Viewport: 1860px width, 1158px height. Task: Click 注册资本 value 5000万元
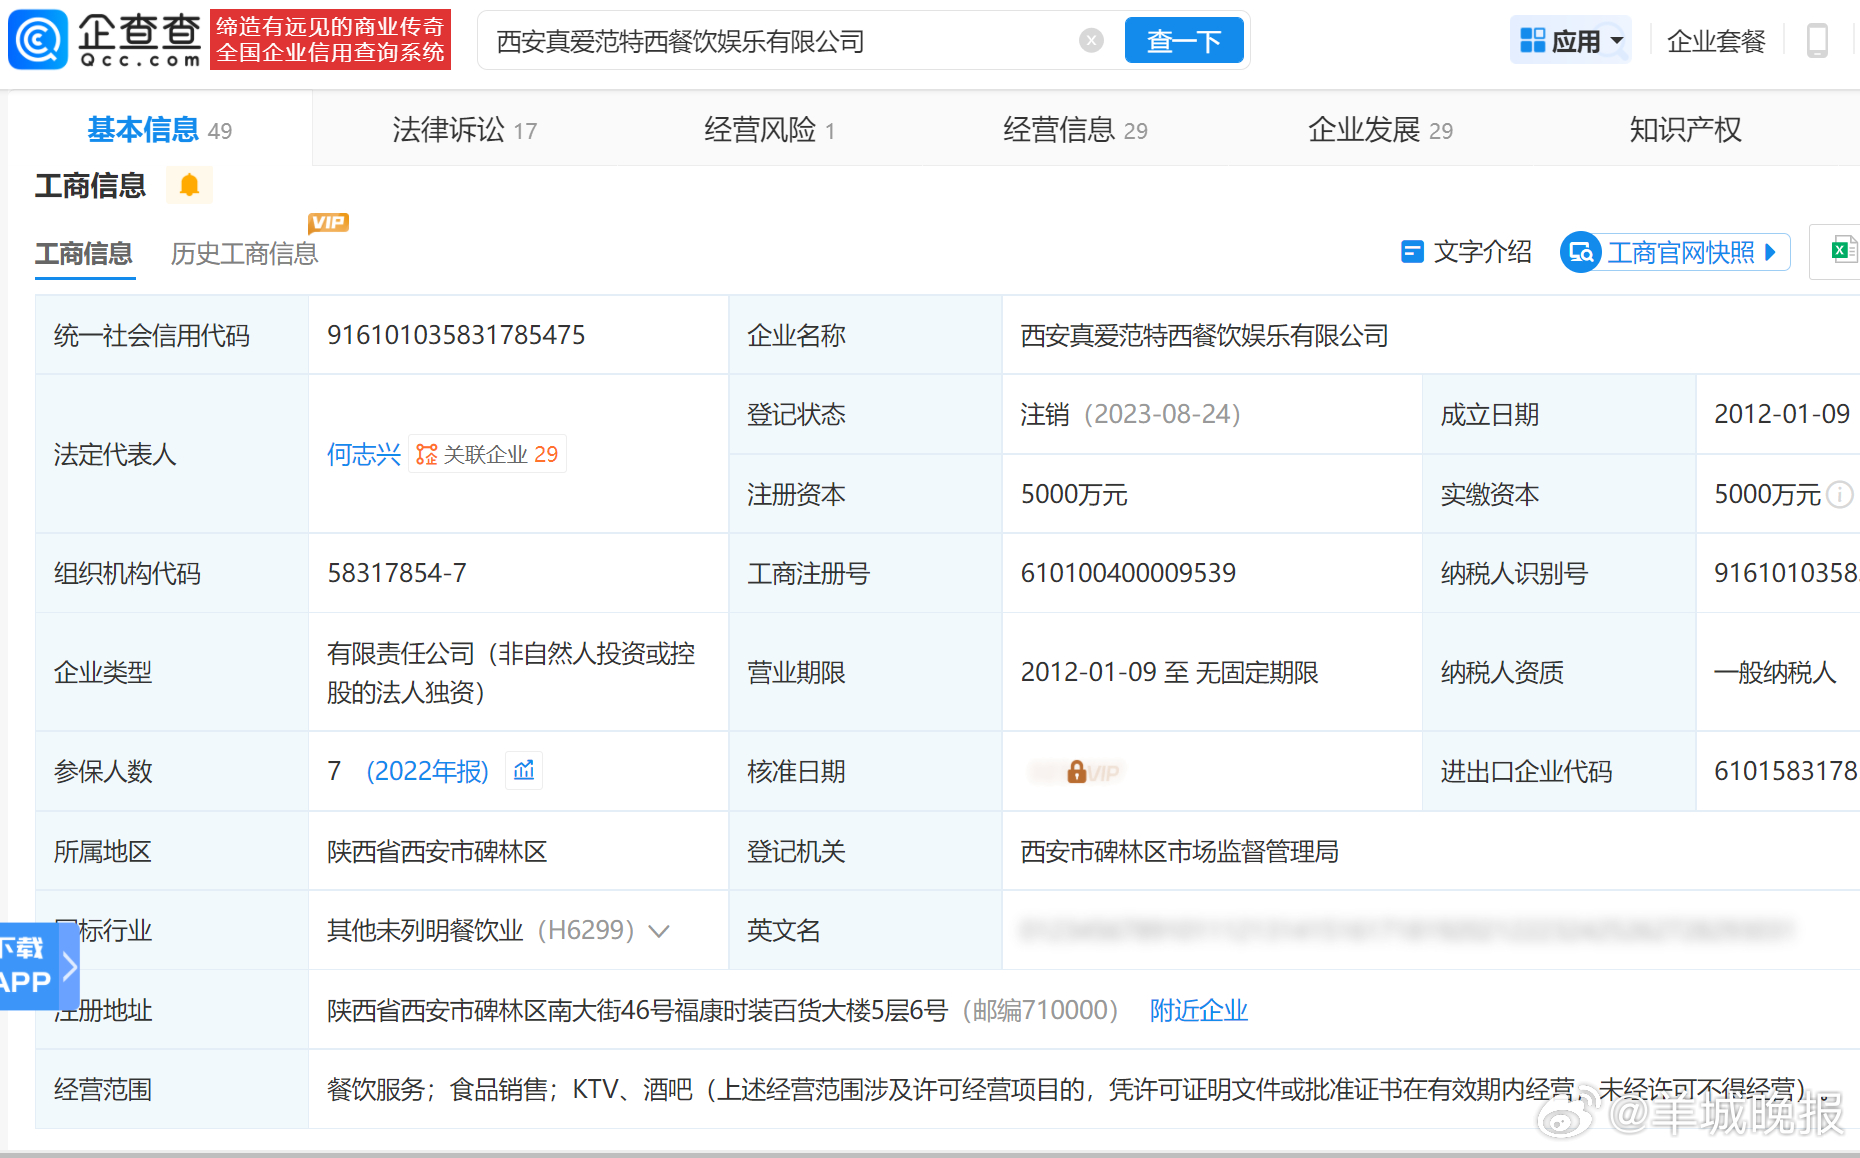(x=1074, y=494)
